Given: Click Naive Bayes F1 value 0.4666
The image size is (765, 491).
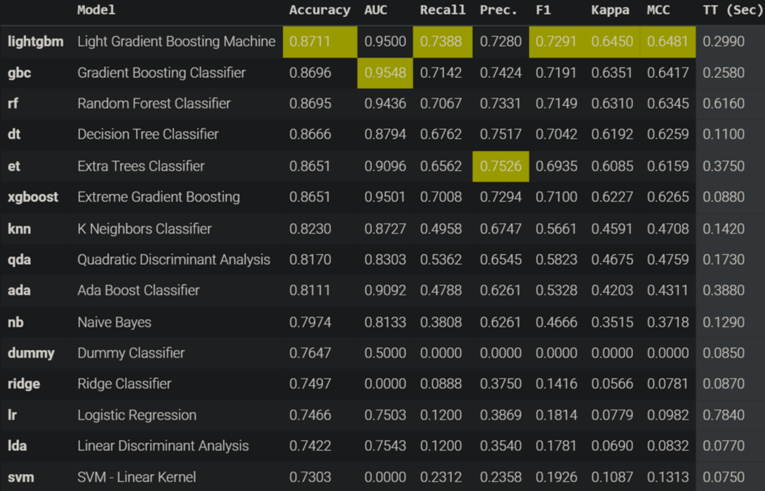Looking at the screenshot, I should pyautogui.click(x=556, y=322).
